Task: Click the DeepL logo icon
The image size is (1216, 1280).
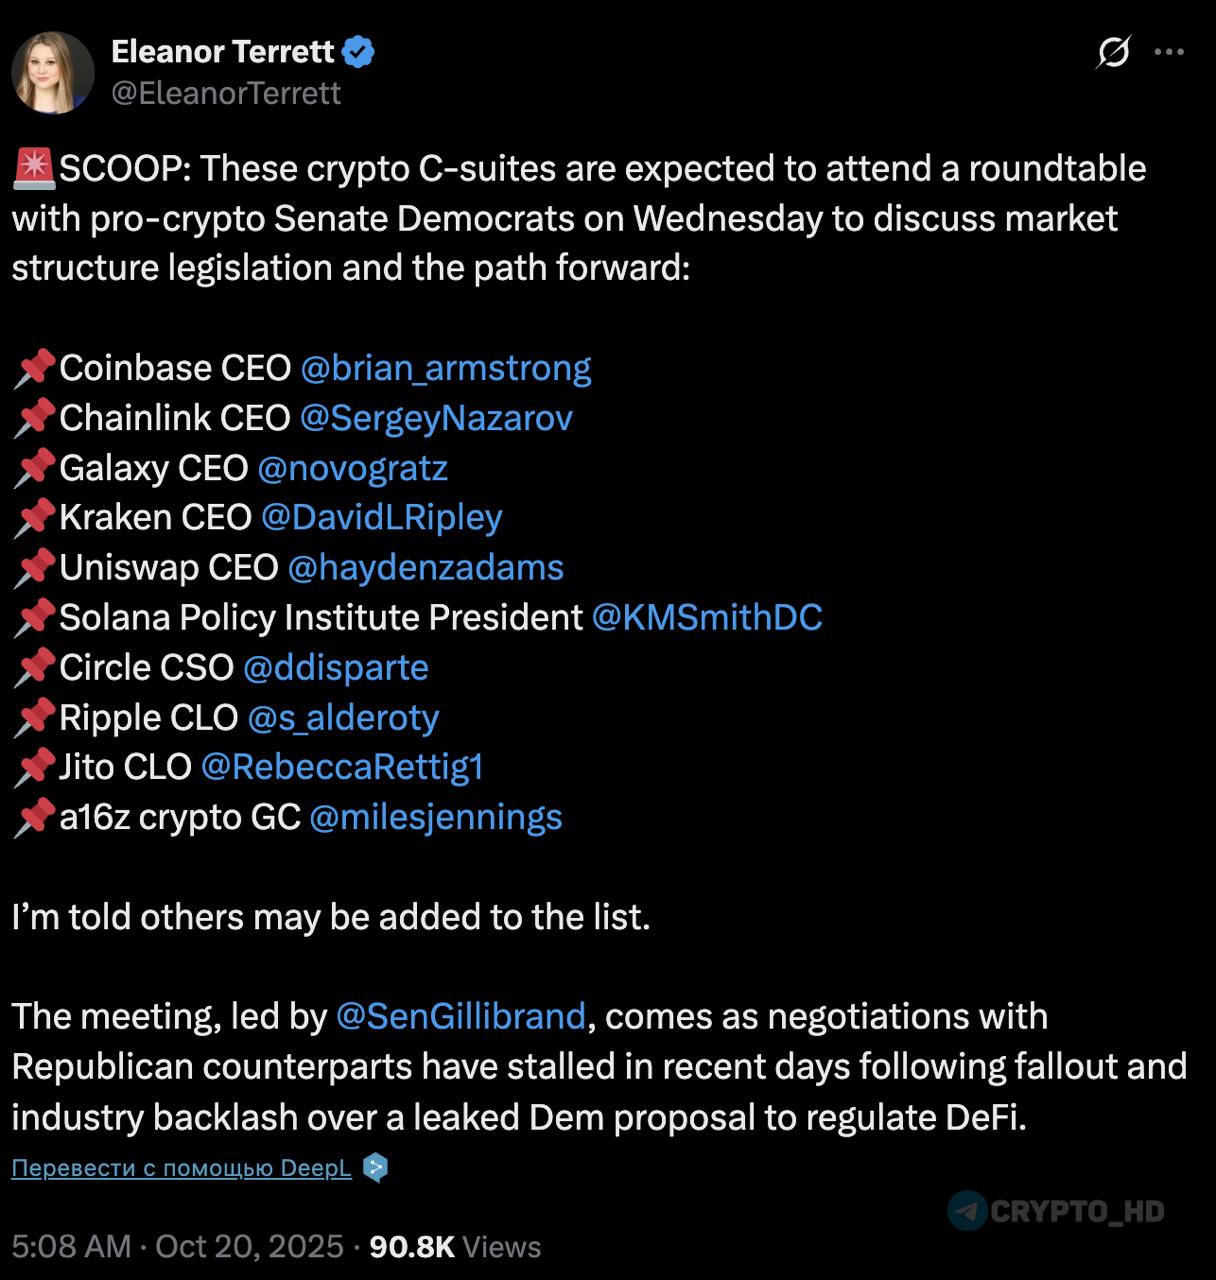Action: click(x=375, y=1167)
